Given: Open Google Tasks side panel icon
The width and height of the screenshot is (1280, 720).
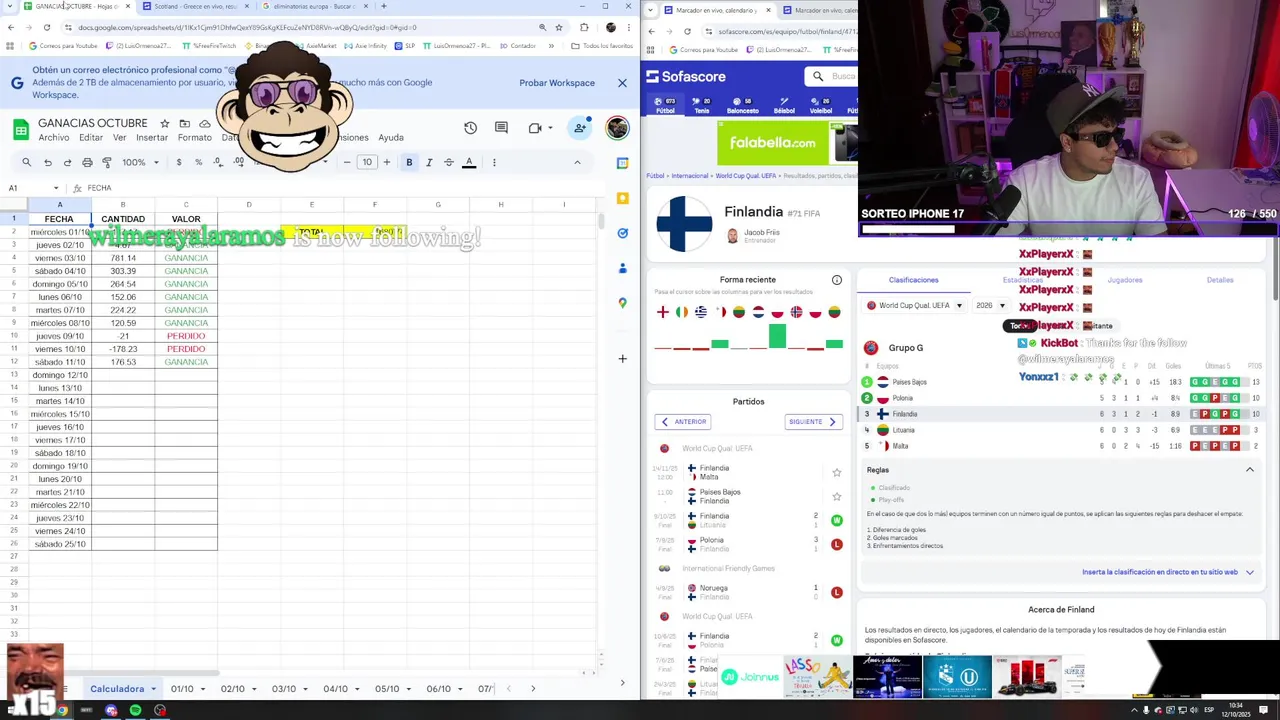Looking at the screenshot, I should point(622,233).
